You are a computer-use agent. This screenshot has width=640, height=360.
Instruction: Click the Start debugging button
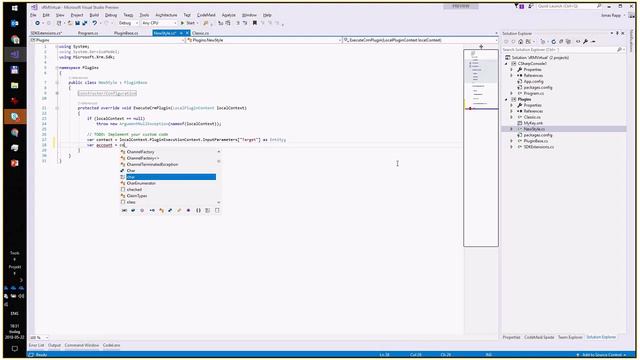point(188,23)
